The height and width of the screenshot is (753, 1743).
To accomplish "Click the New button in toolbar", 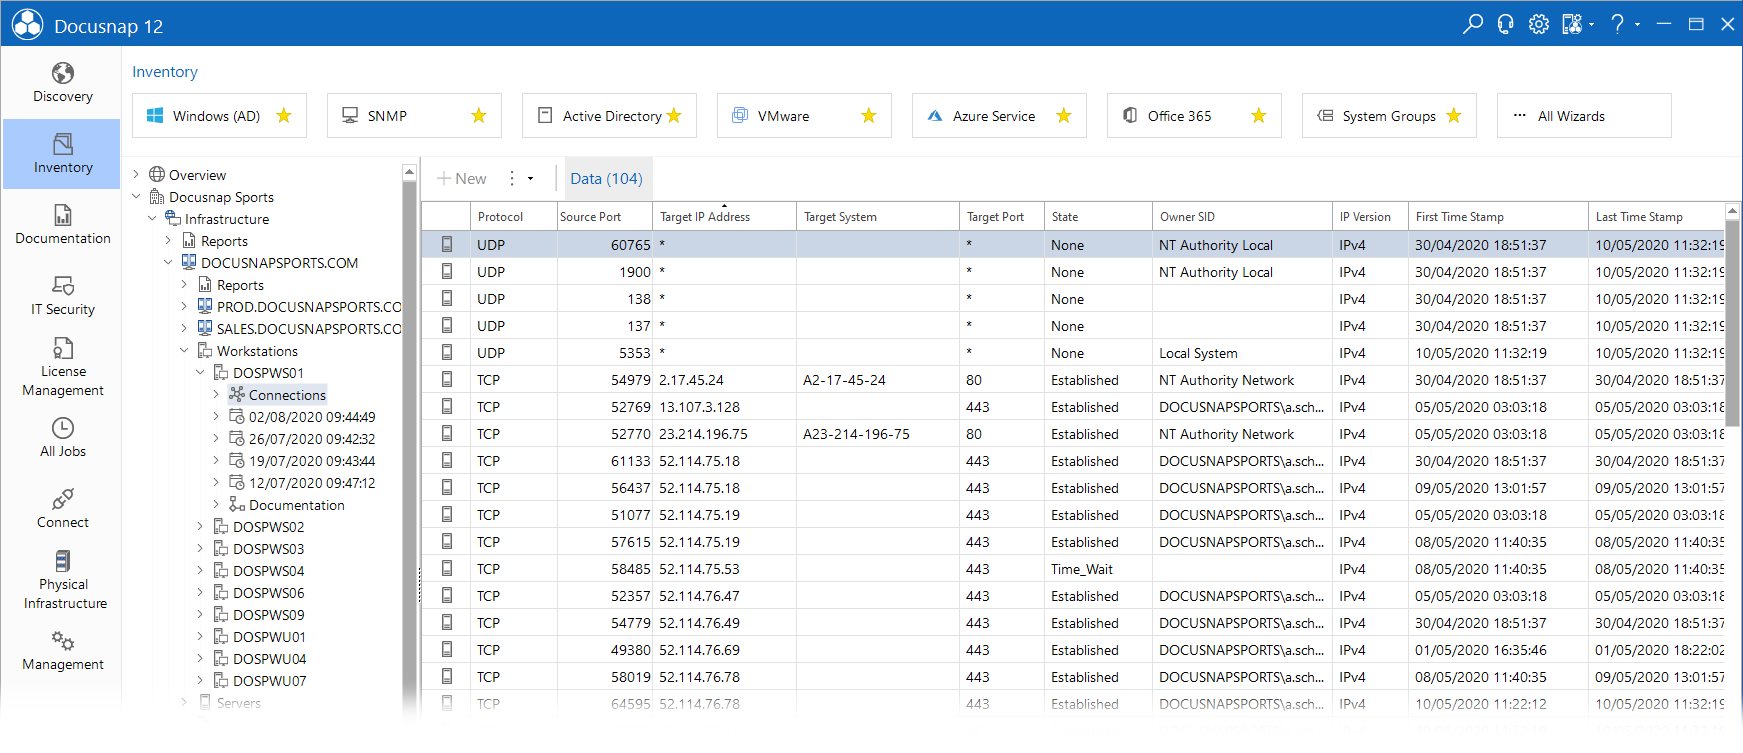I will (462, 179).
